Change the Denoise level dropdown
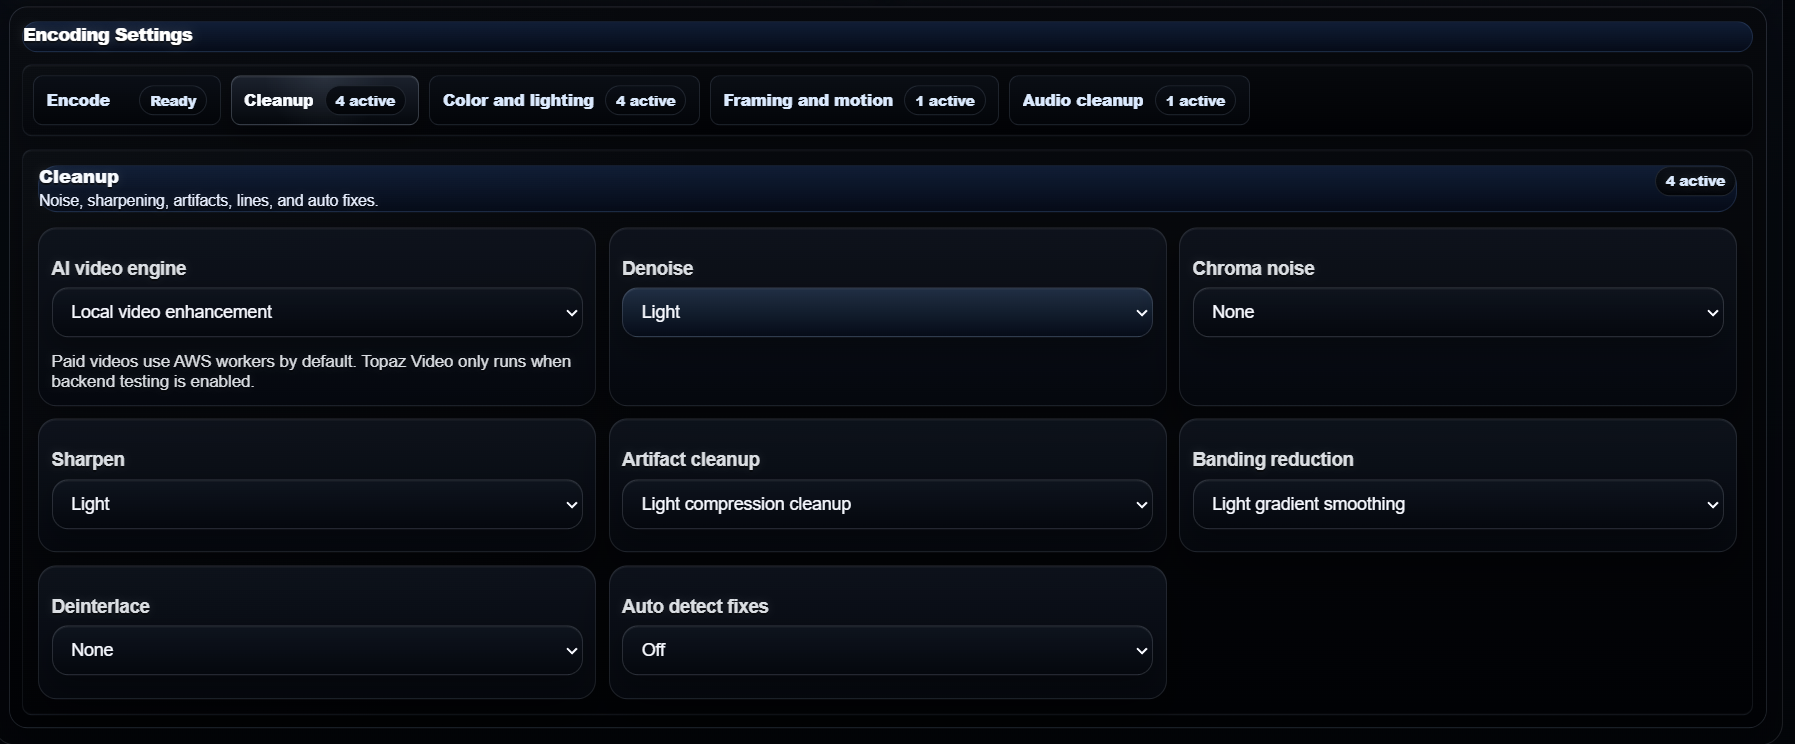Viewport: 1795px width, 744px height. point(887,312)
